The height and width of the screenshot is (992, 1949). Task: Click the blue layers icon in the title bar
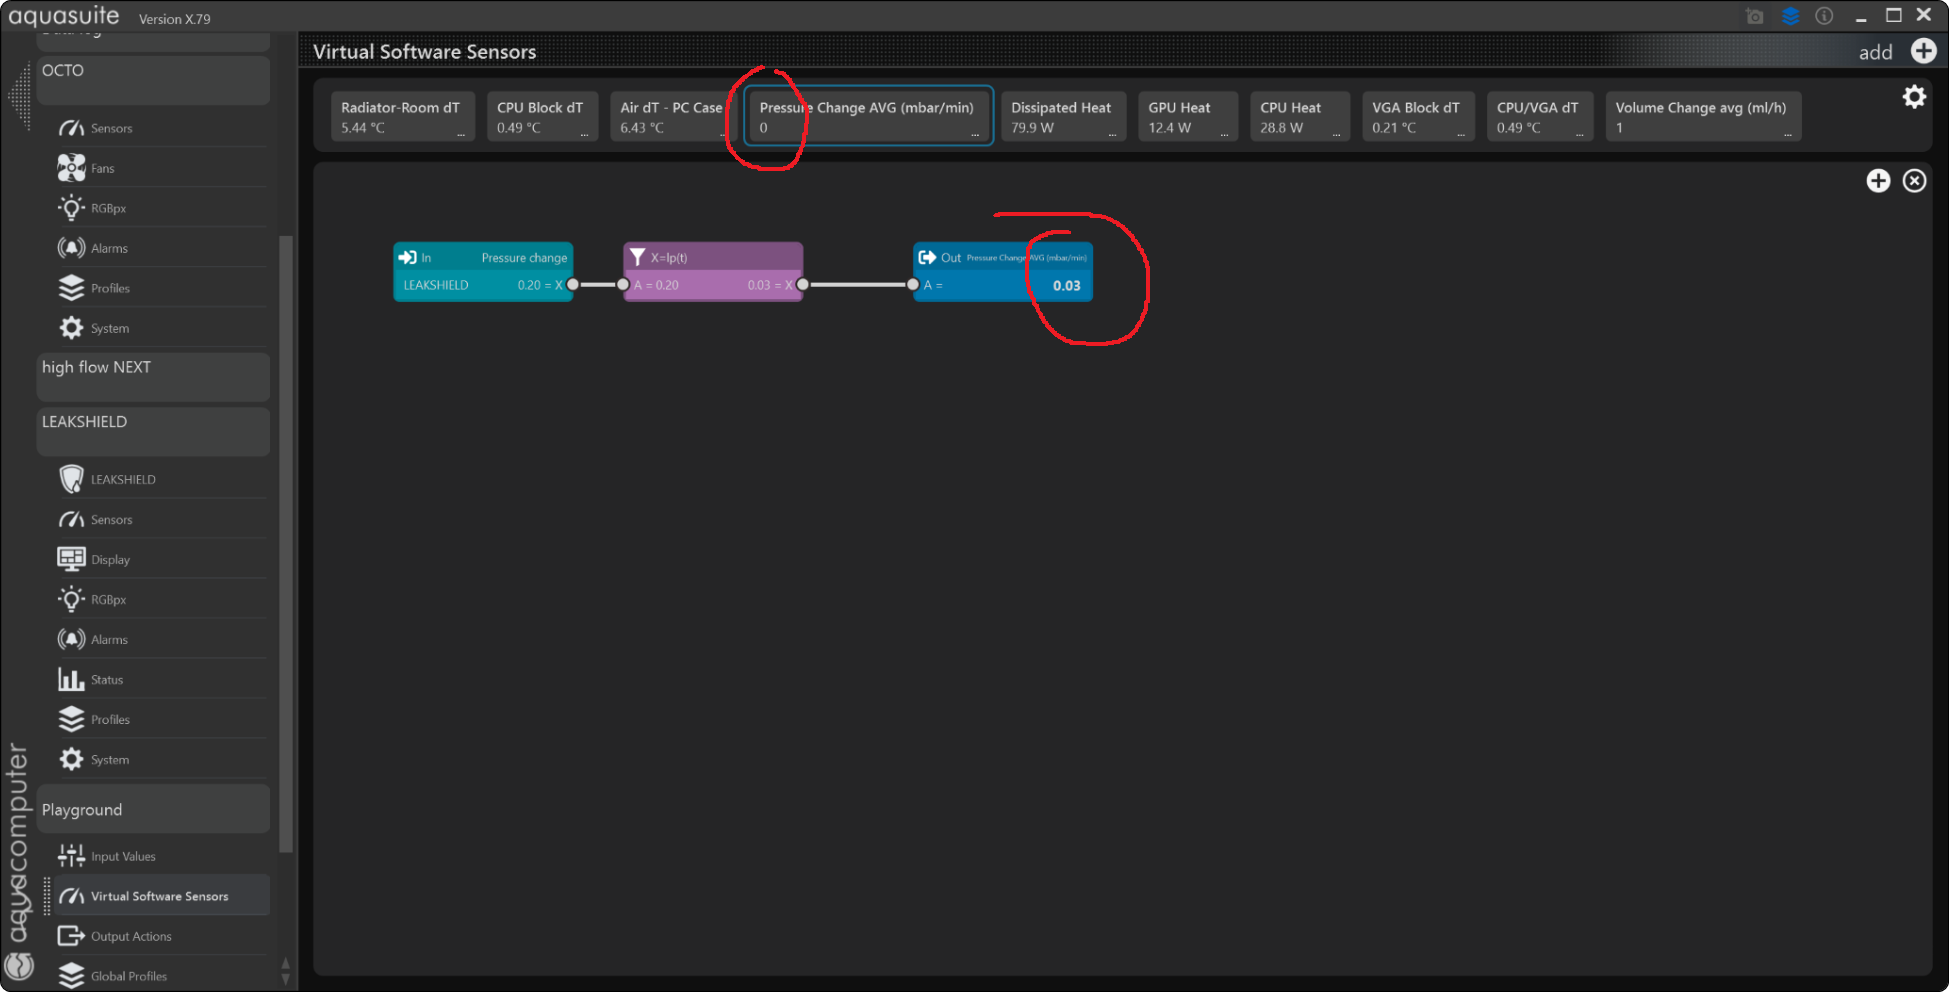[1790, 16]
